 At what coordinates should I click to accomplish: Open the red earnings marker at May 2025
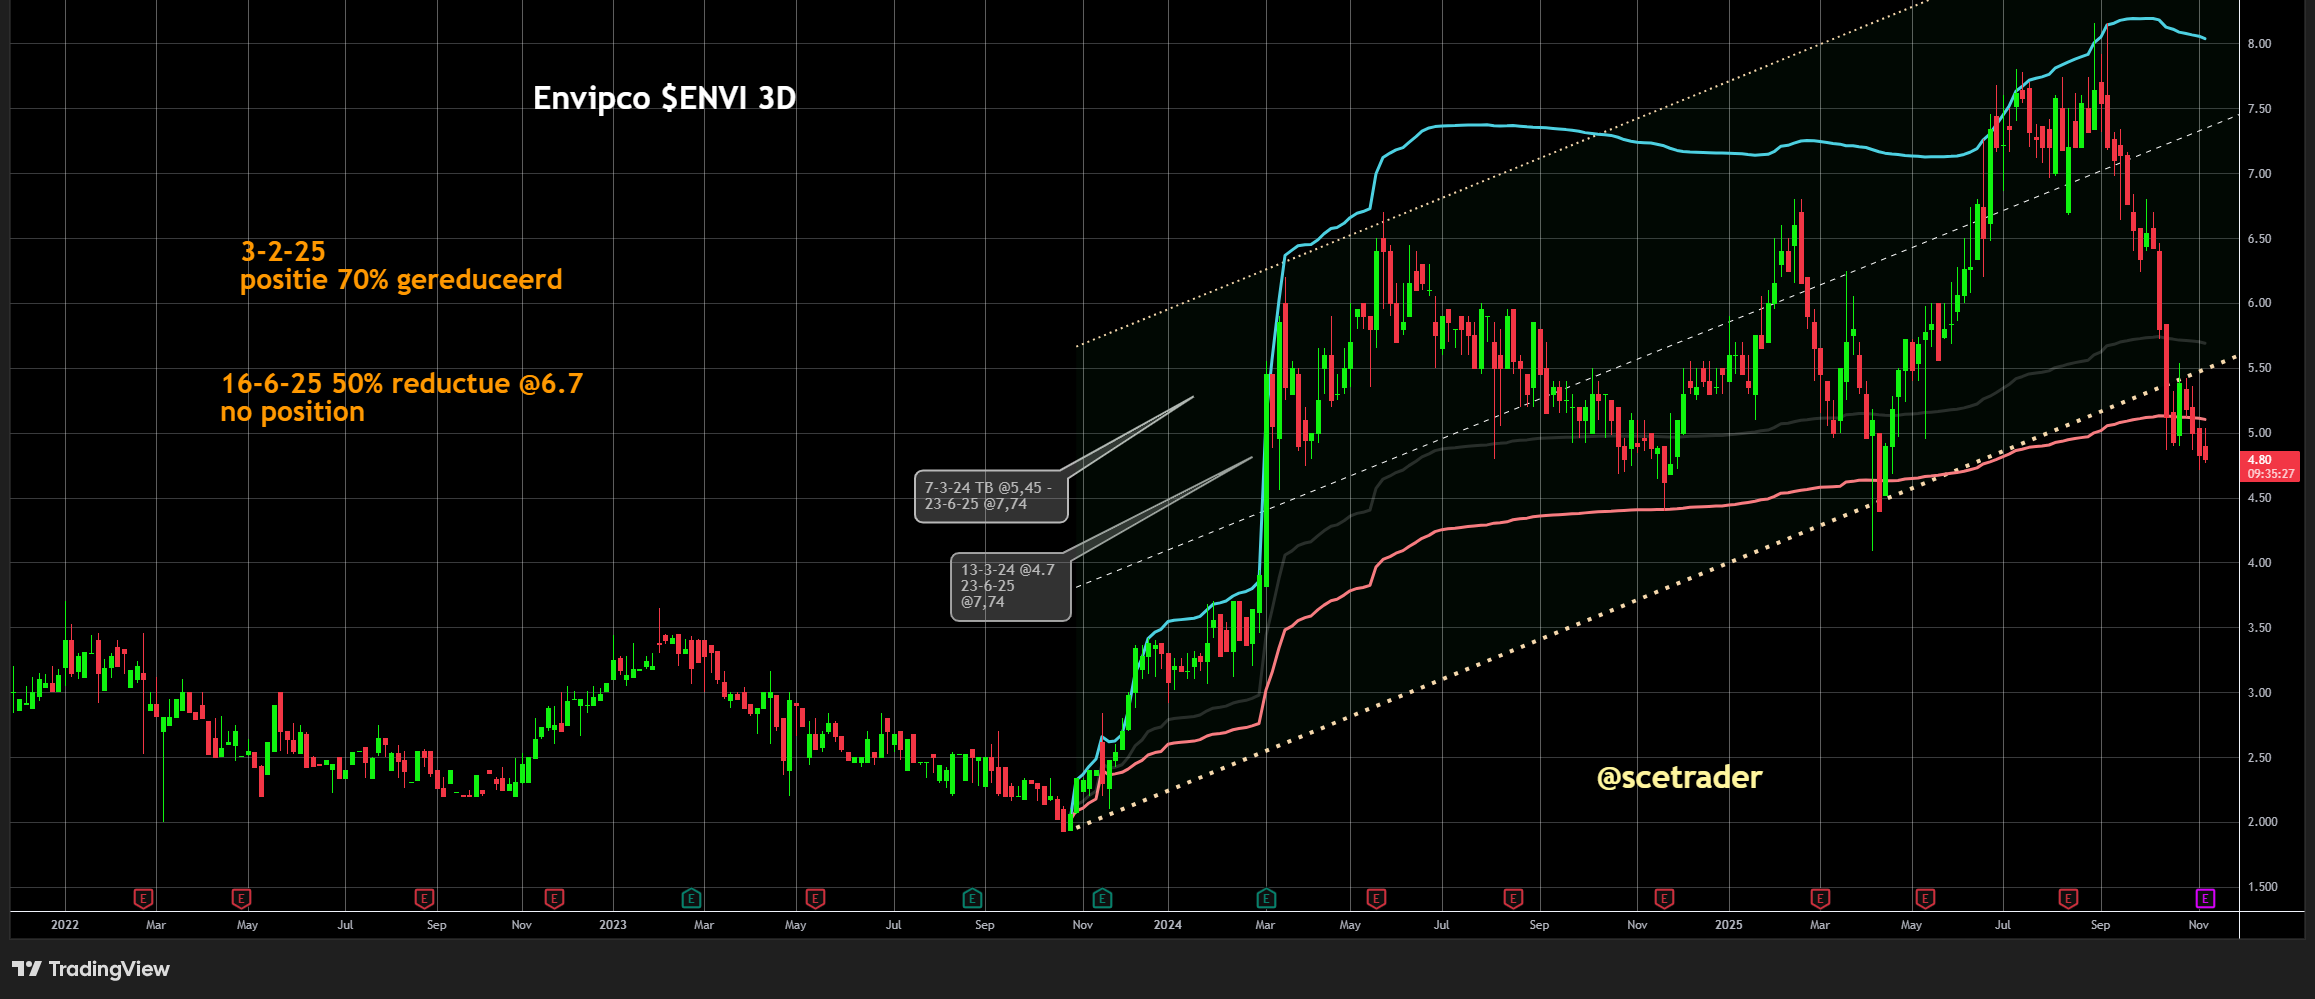(x=1924, y=898)
